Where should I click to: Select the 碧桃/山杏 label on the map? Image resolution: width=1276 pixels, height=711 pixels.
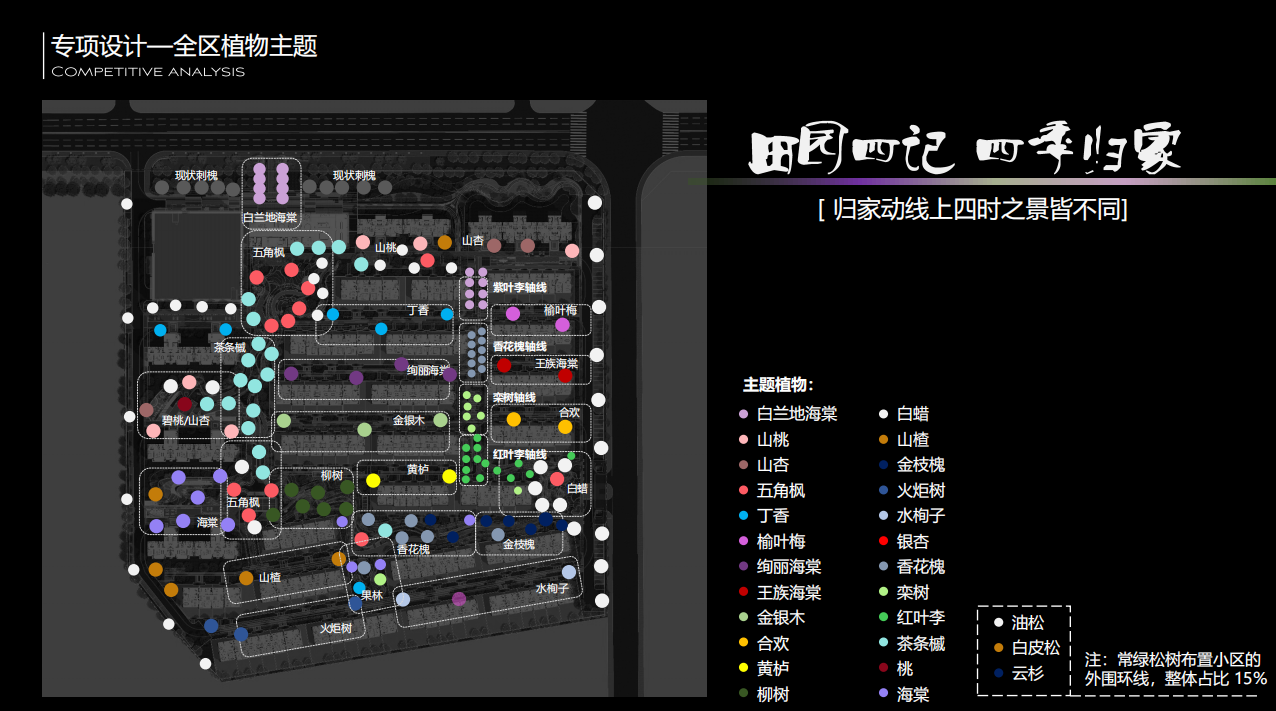click(x=186, y=421)
